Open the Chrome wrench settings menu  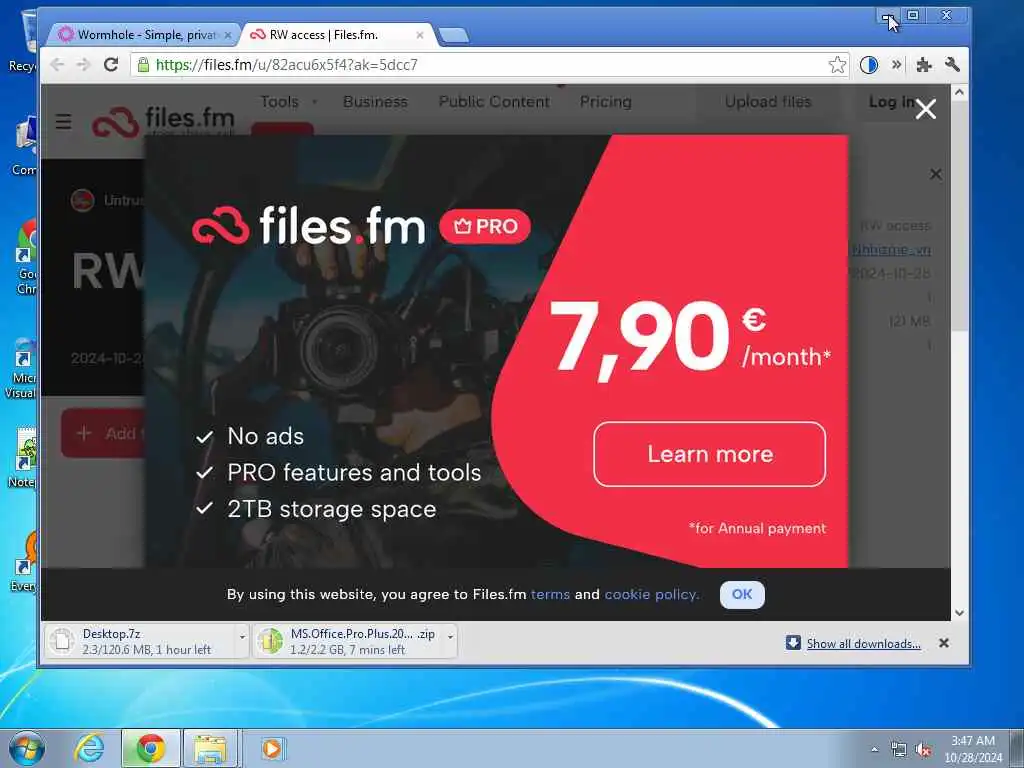(952, 64)
